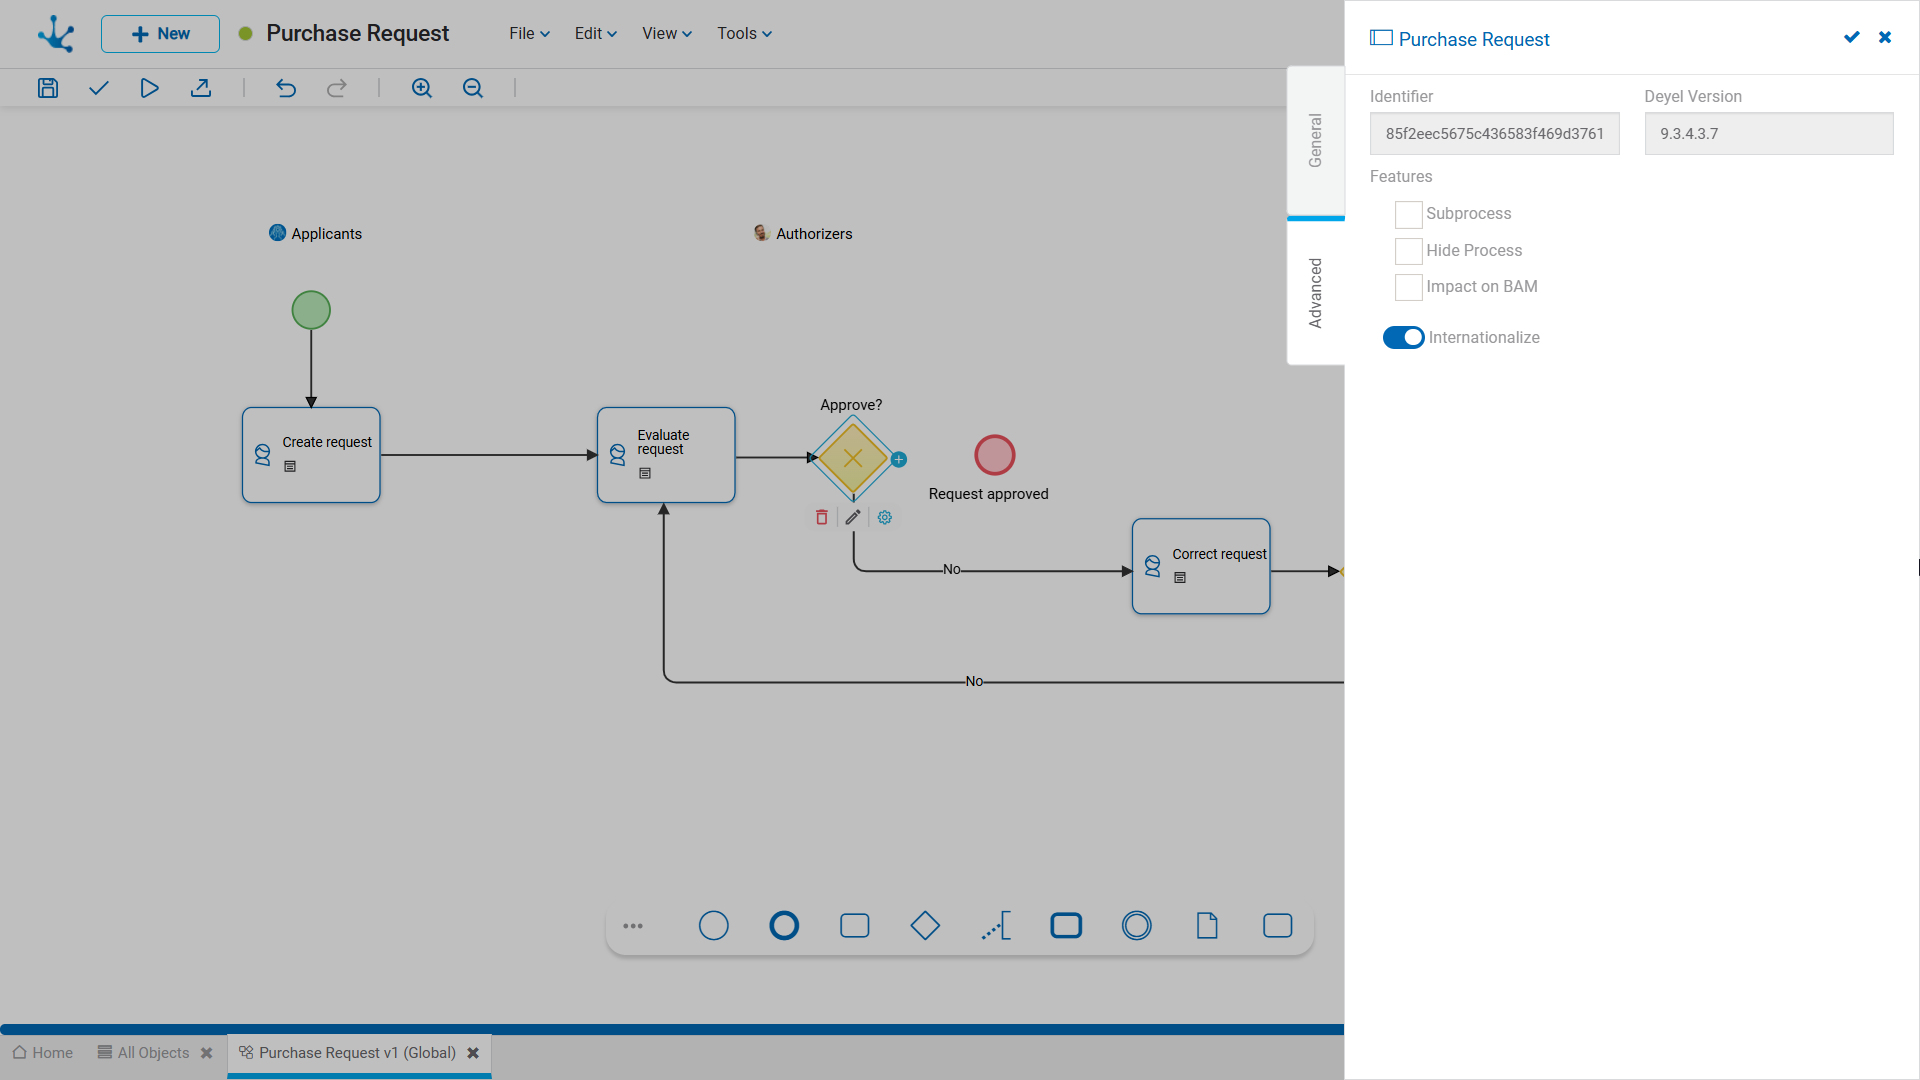Close the Purchase Request v1 tab
The width and height of the screenshot is (1920, 1080).
pos(473,1053)
